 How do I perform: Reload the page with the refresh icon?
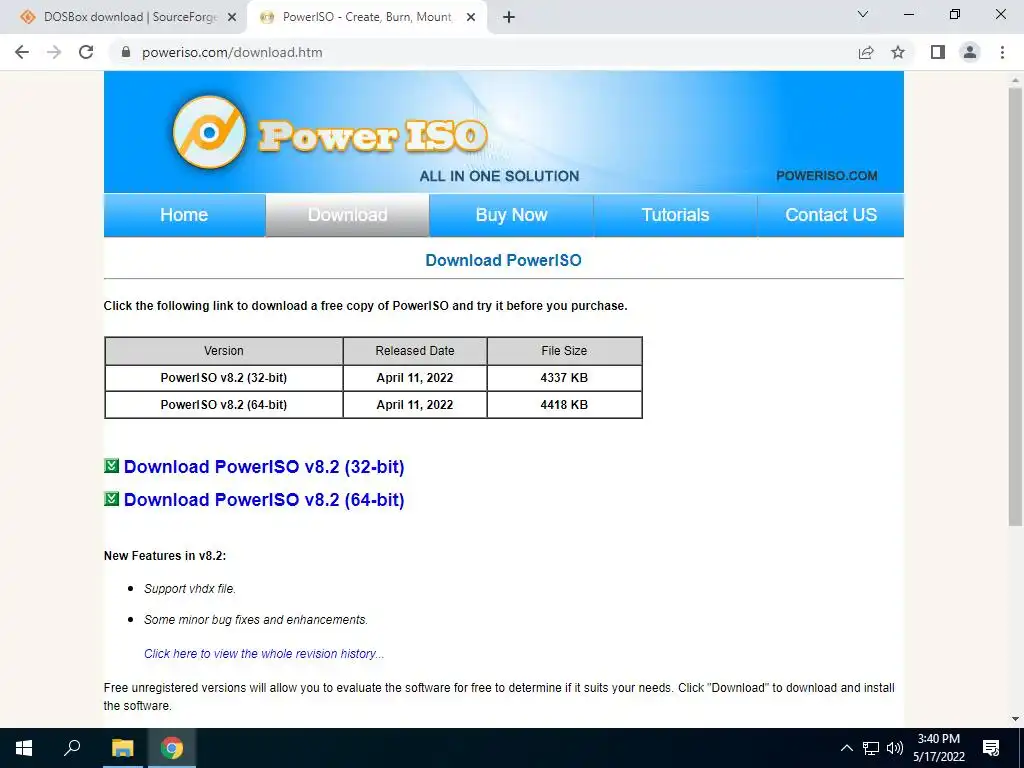click(x=86, y=52)
